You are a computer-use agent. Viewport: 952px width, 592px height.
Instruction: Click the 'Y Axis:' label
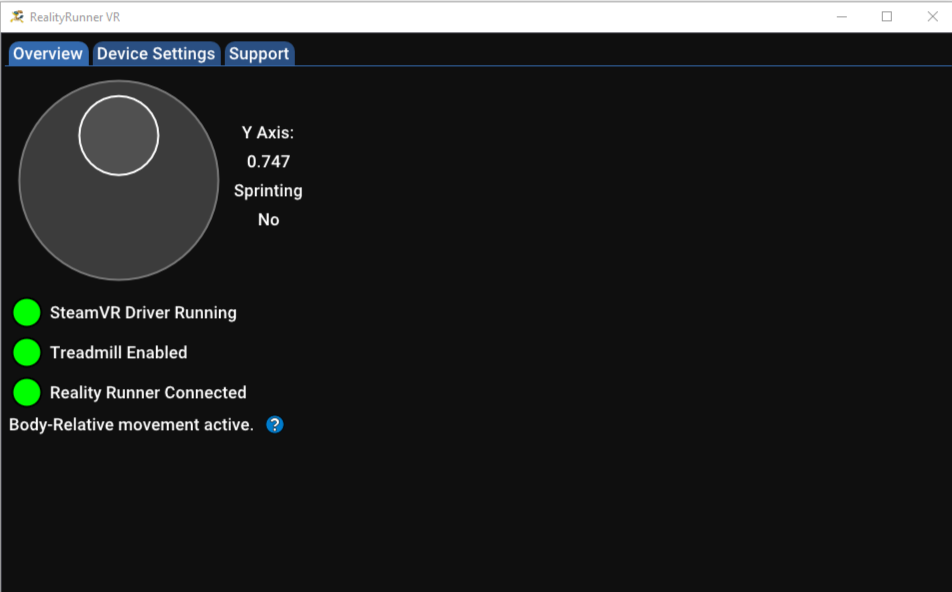pos(268,132)
